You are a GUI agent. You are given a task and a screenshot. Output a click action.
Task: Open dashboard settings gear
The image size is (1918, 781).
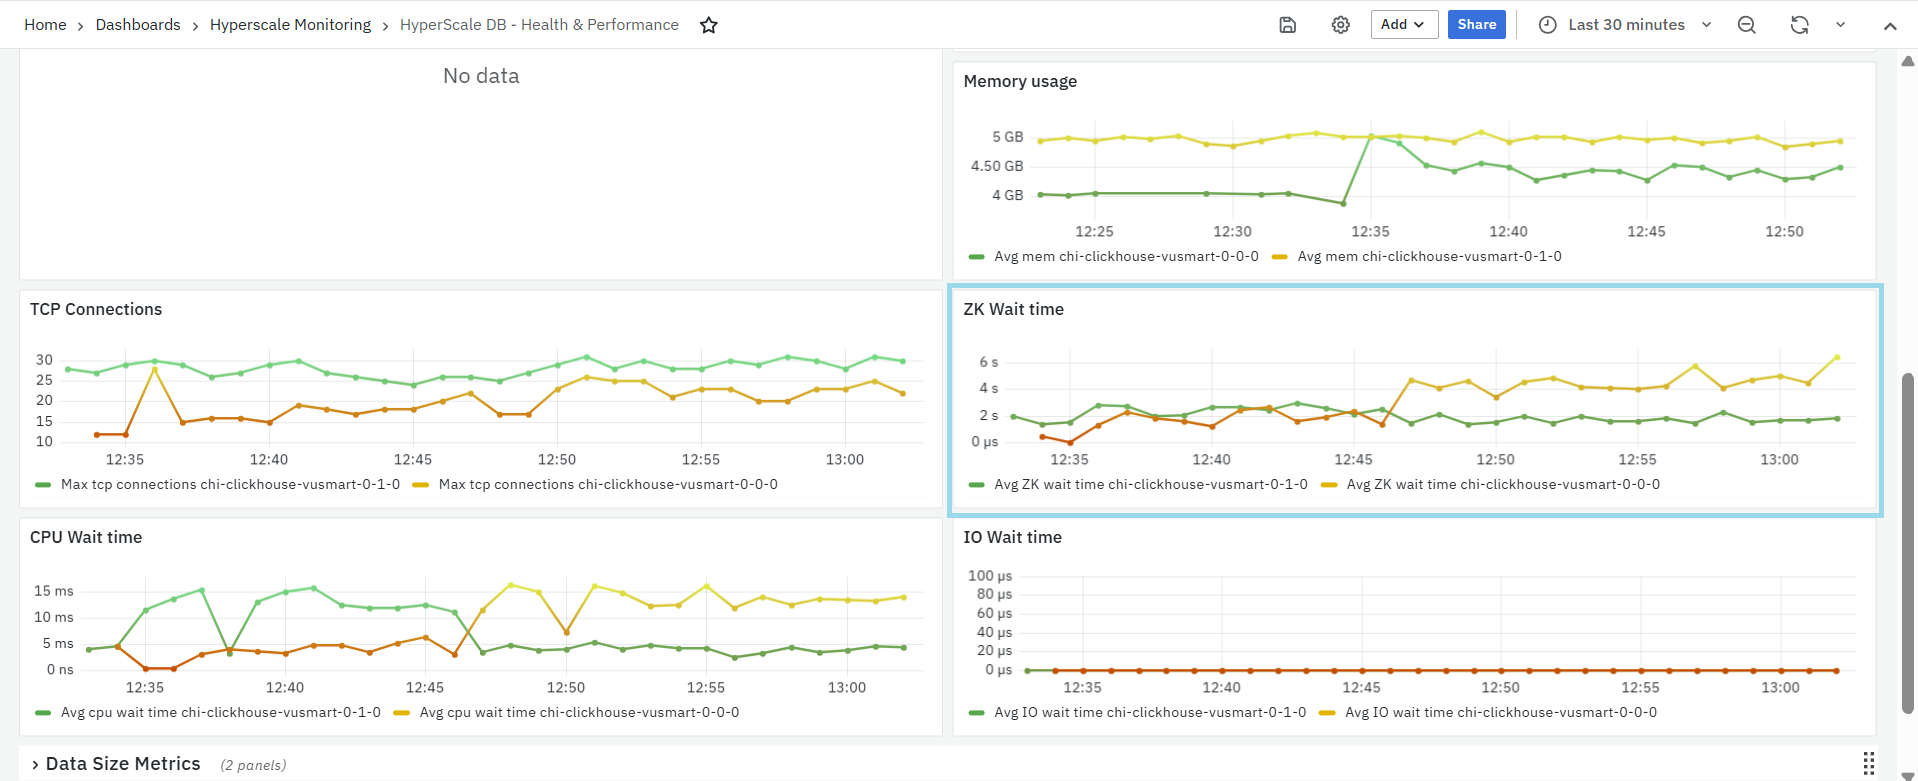pyautogui.click(x=1340, y=25)
